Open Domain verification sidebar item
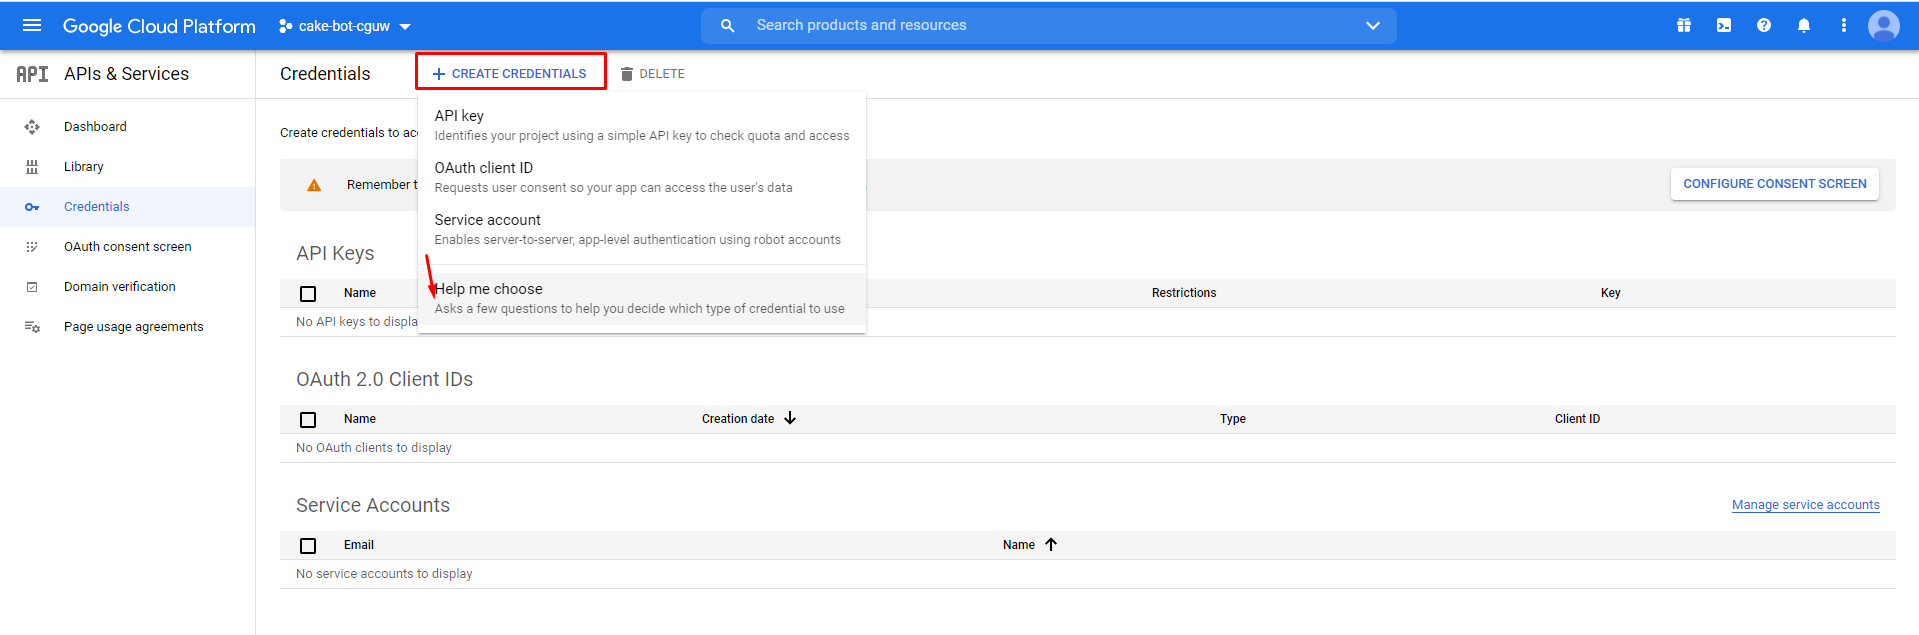This screenshot has height=635, width=1919. click(127, 287)
